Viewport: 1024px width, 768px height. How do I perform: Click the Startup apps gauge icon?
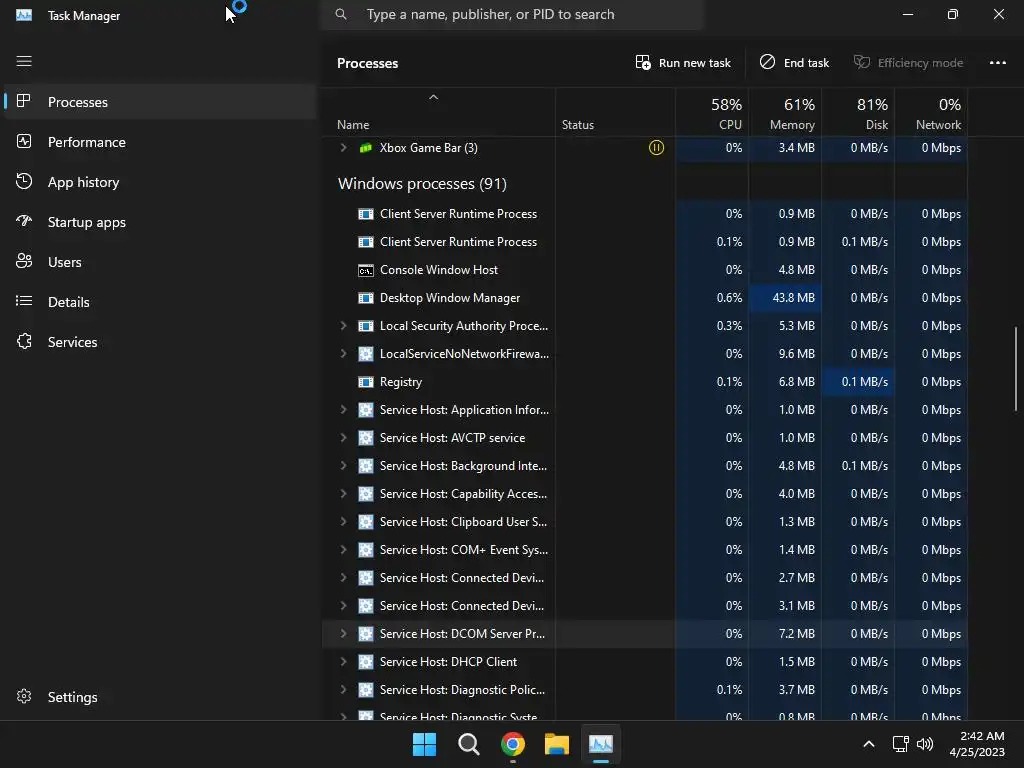tap(24, 221)
